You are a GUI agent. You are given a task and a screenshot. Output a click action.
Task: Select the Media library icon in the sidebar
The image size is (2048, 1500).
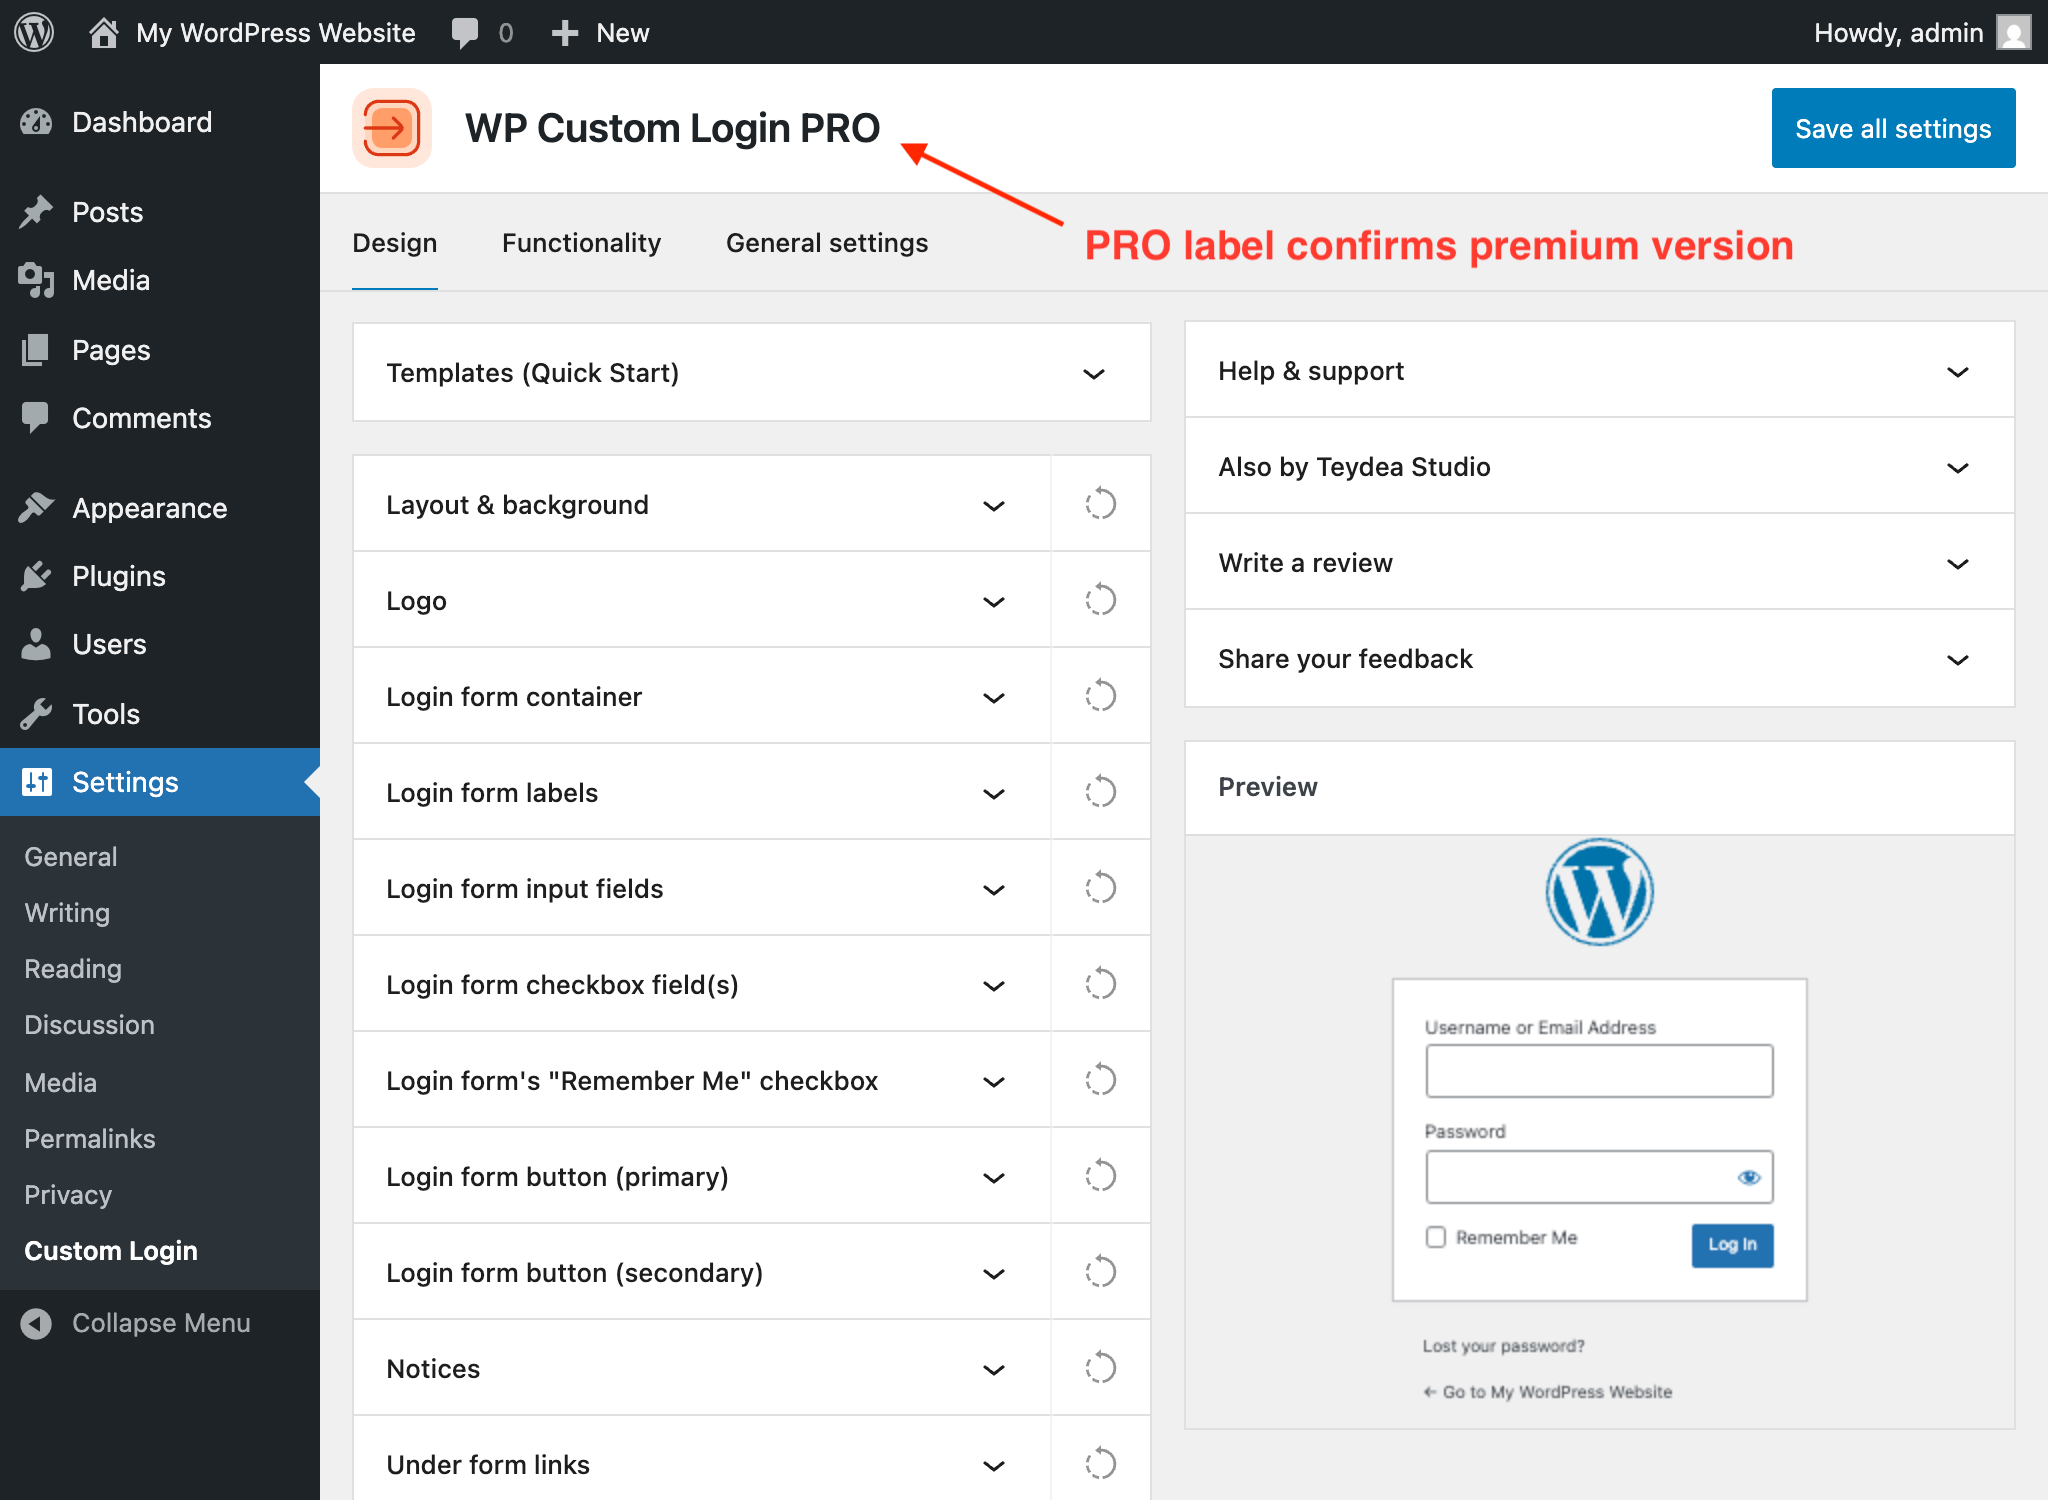tap(36, 280)
